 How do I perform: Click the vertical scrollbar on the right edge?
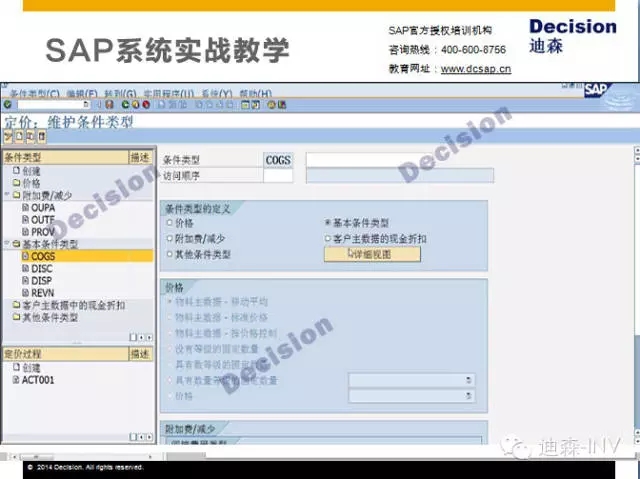tap(637, 294)
